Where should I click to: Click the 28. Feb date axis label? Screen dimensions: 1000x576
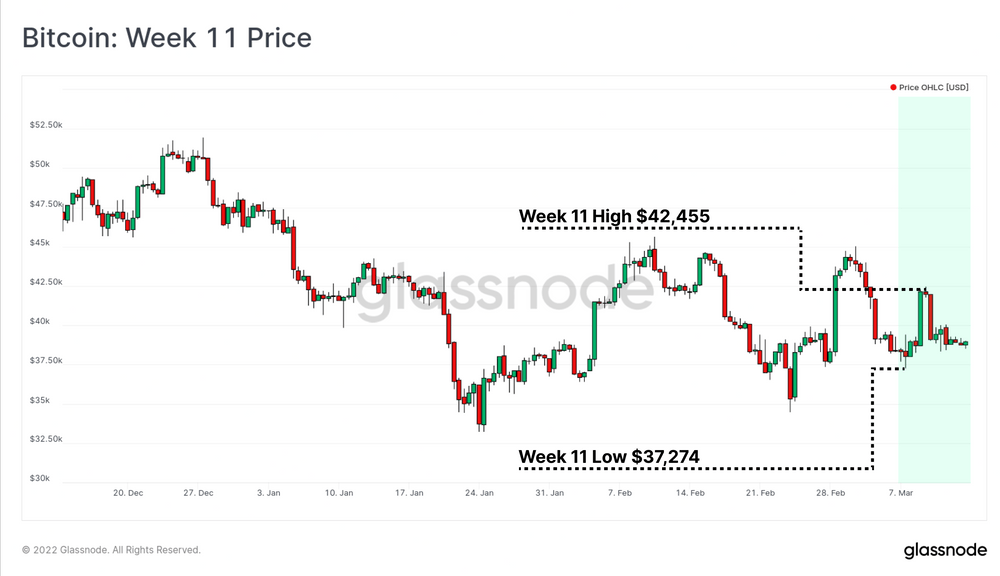coord(830,493)
